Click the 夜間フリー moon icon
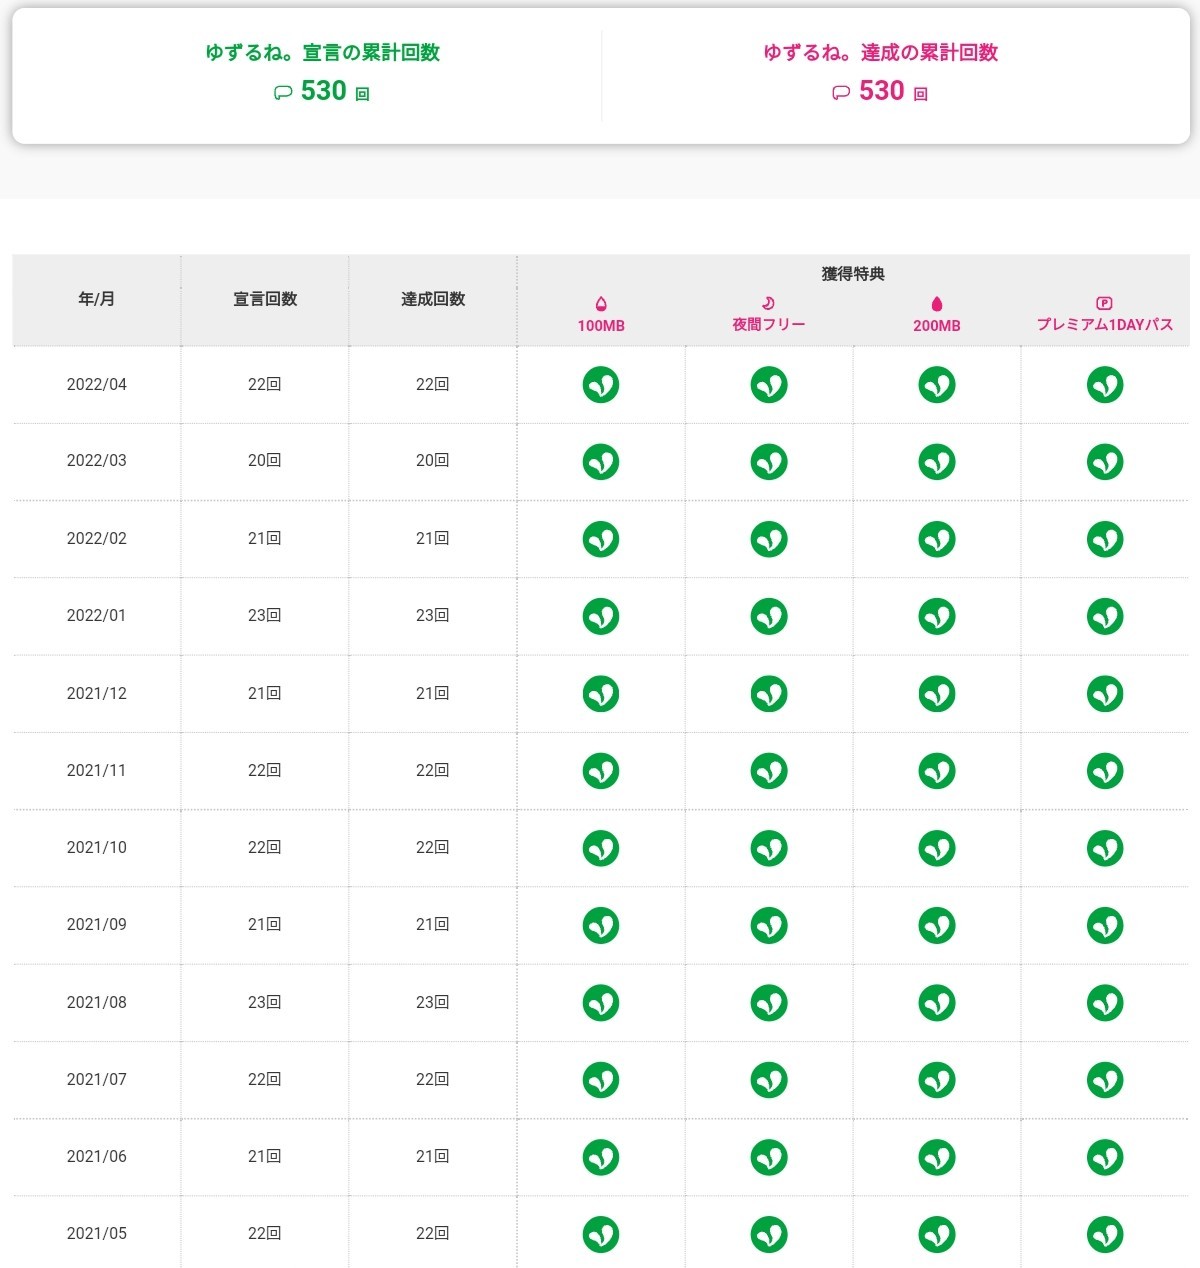The width and height of the screenshot is (1200, 1268). 768,303
